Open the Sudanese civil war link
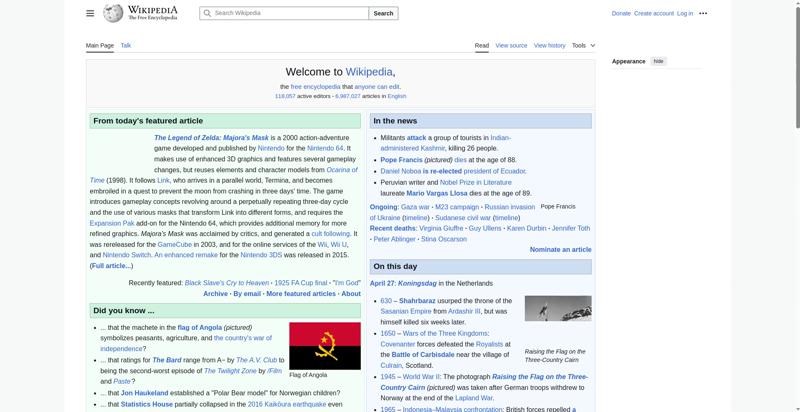800x412 pixels. tap(463, 218)
